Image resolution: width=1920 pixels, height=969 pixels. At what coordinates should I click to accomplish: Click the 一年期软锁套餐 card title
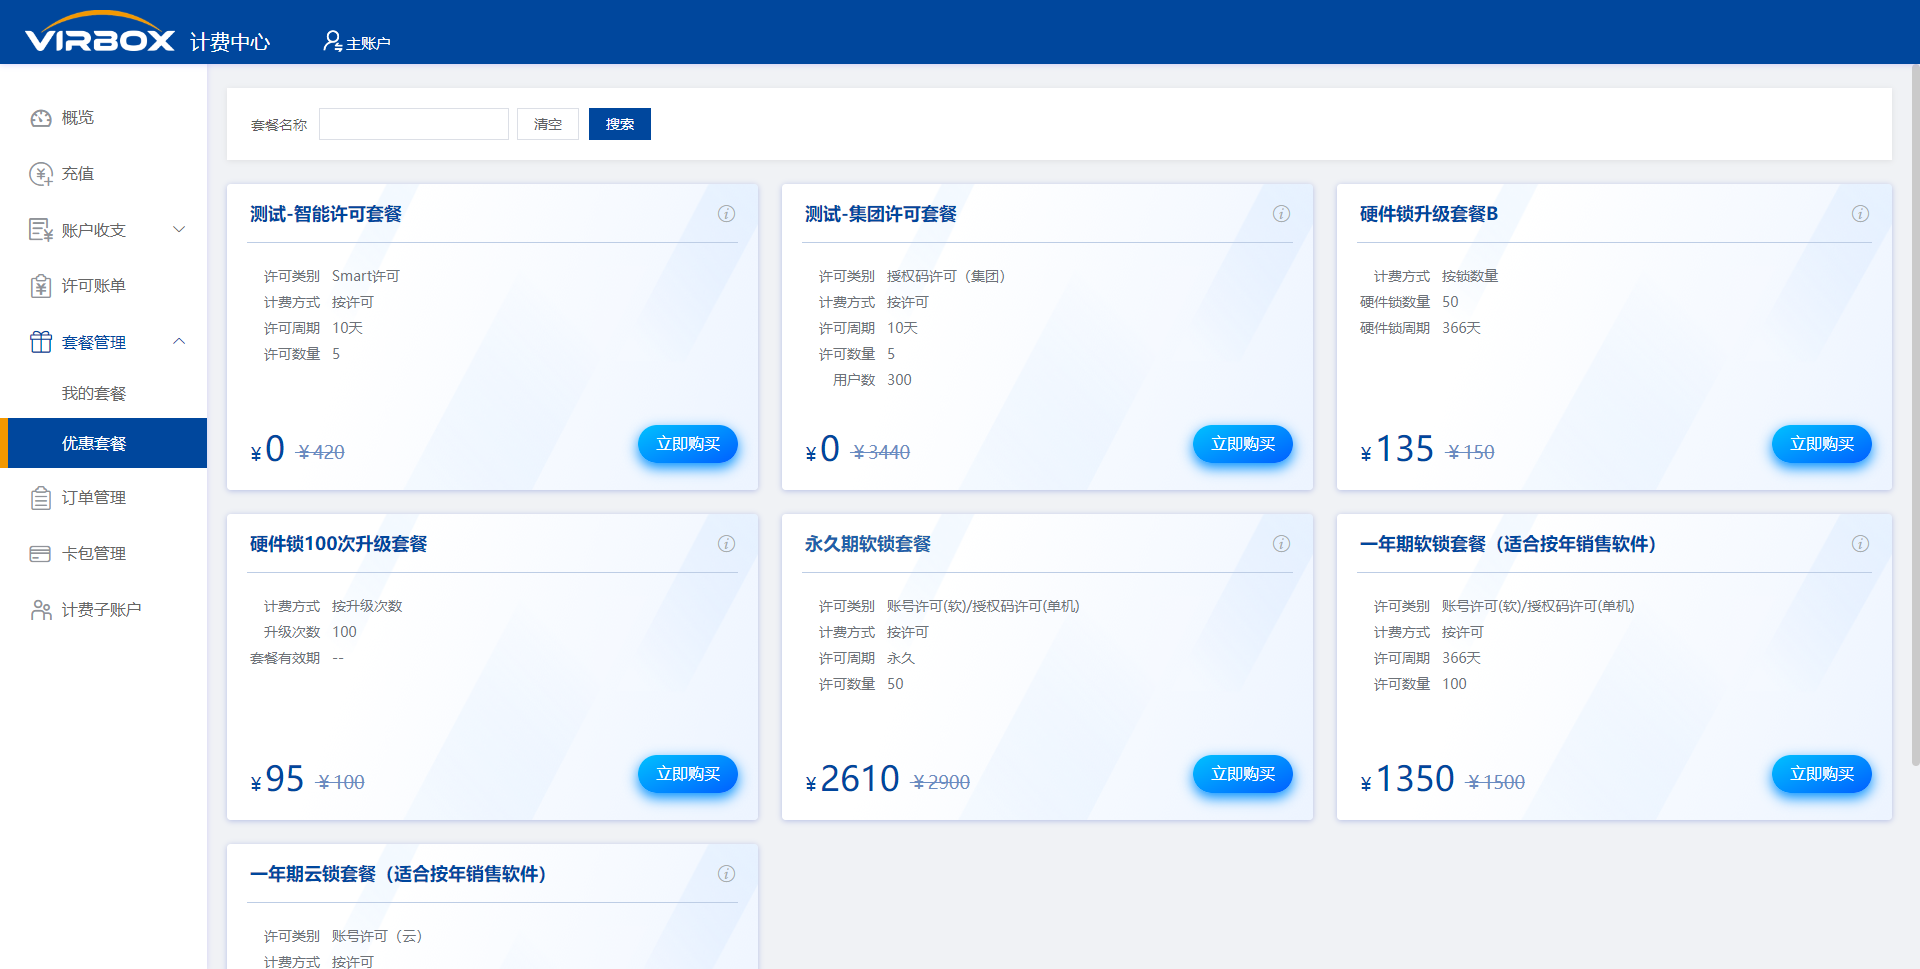1508,544
